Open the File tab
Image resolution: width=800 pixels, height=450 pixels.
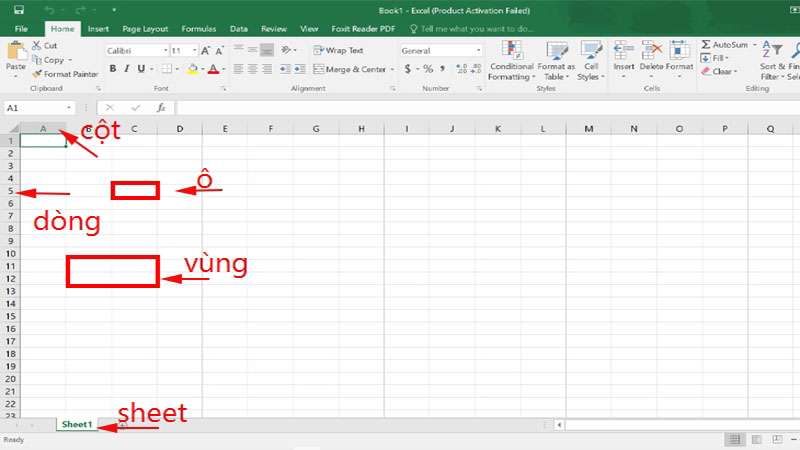21,29
